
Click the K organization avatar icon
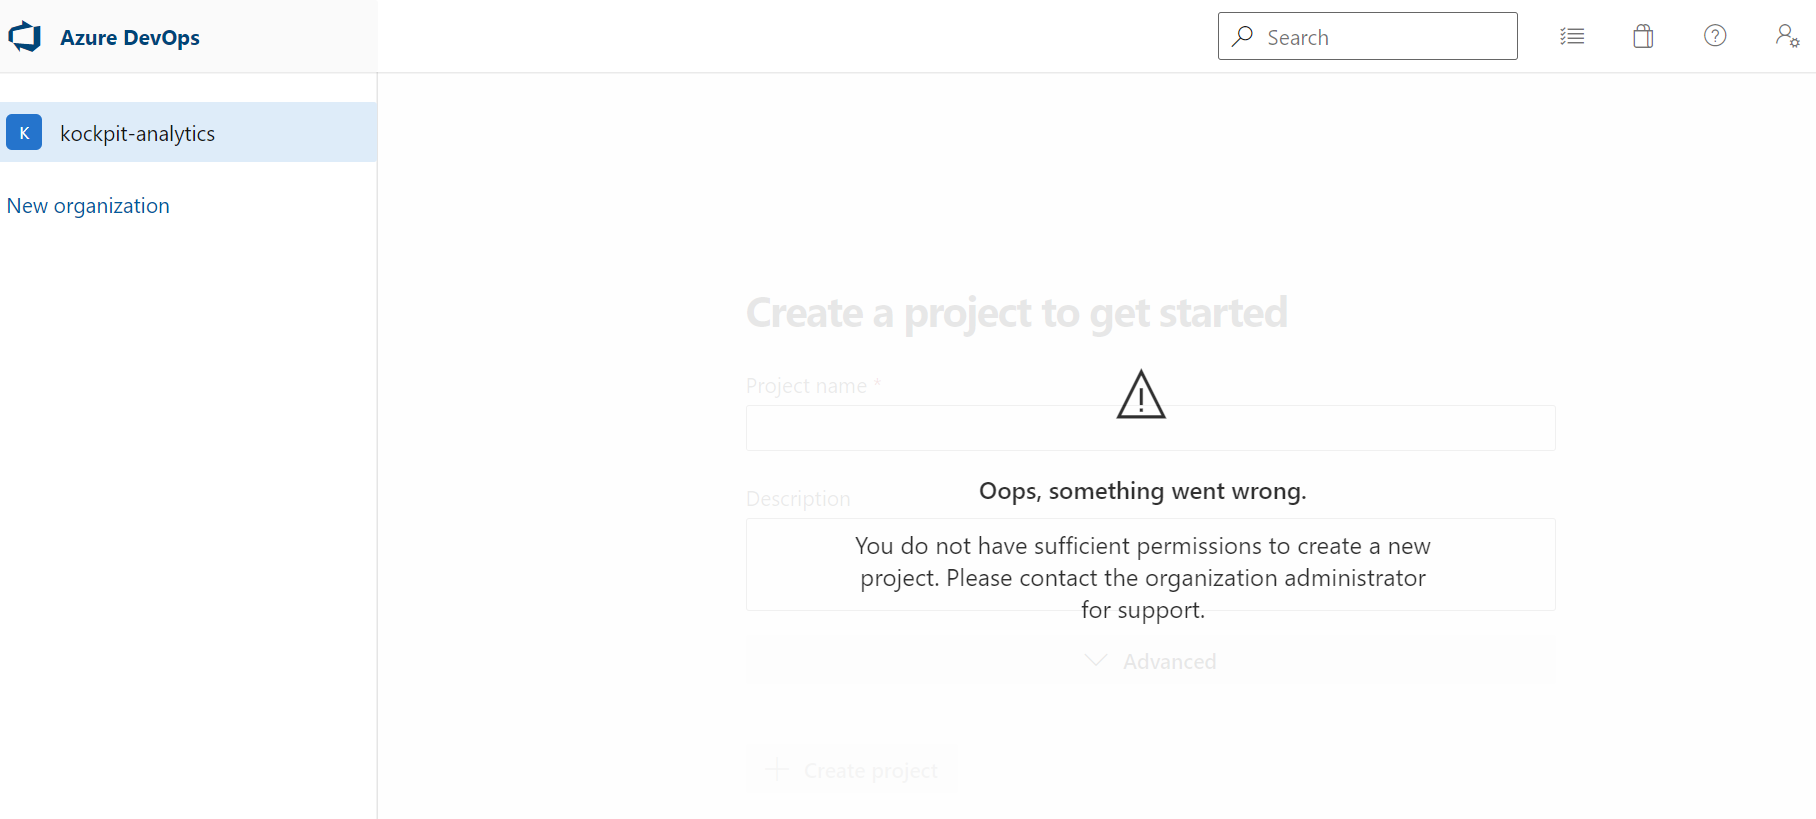(x=24, y=132)
